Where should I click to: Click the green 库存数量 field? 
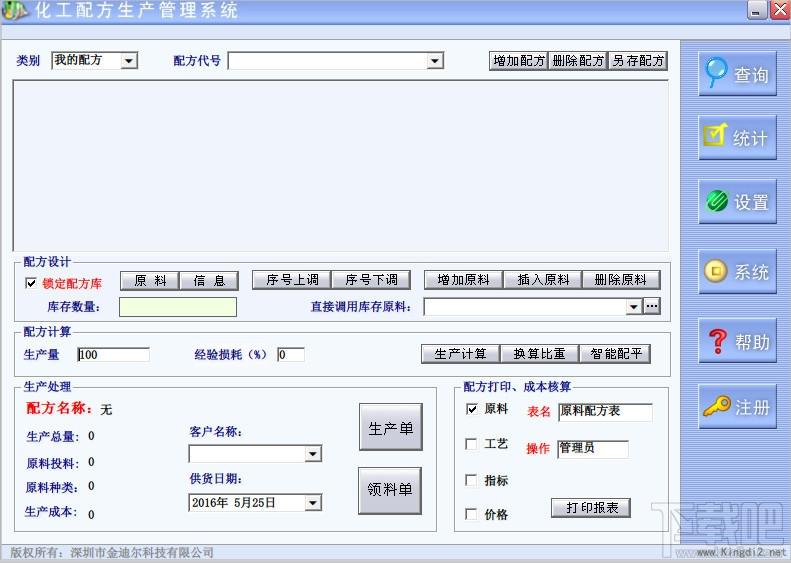(x=178, y=307)
